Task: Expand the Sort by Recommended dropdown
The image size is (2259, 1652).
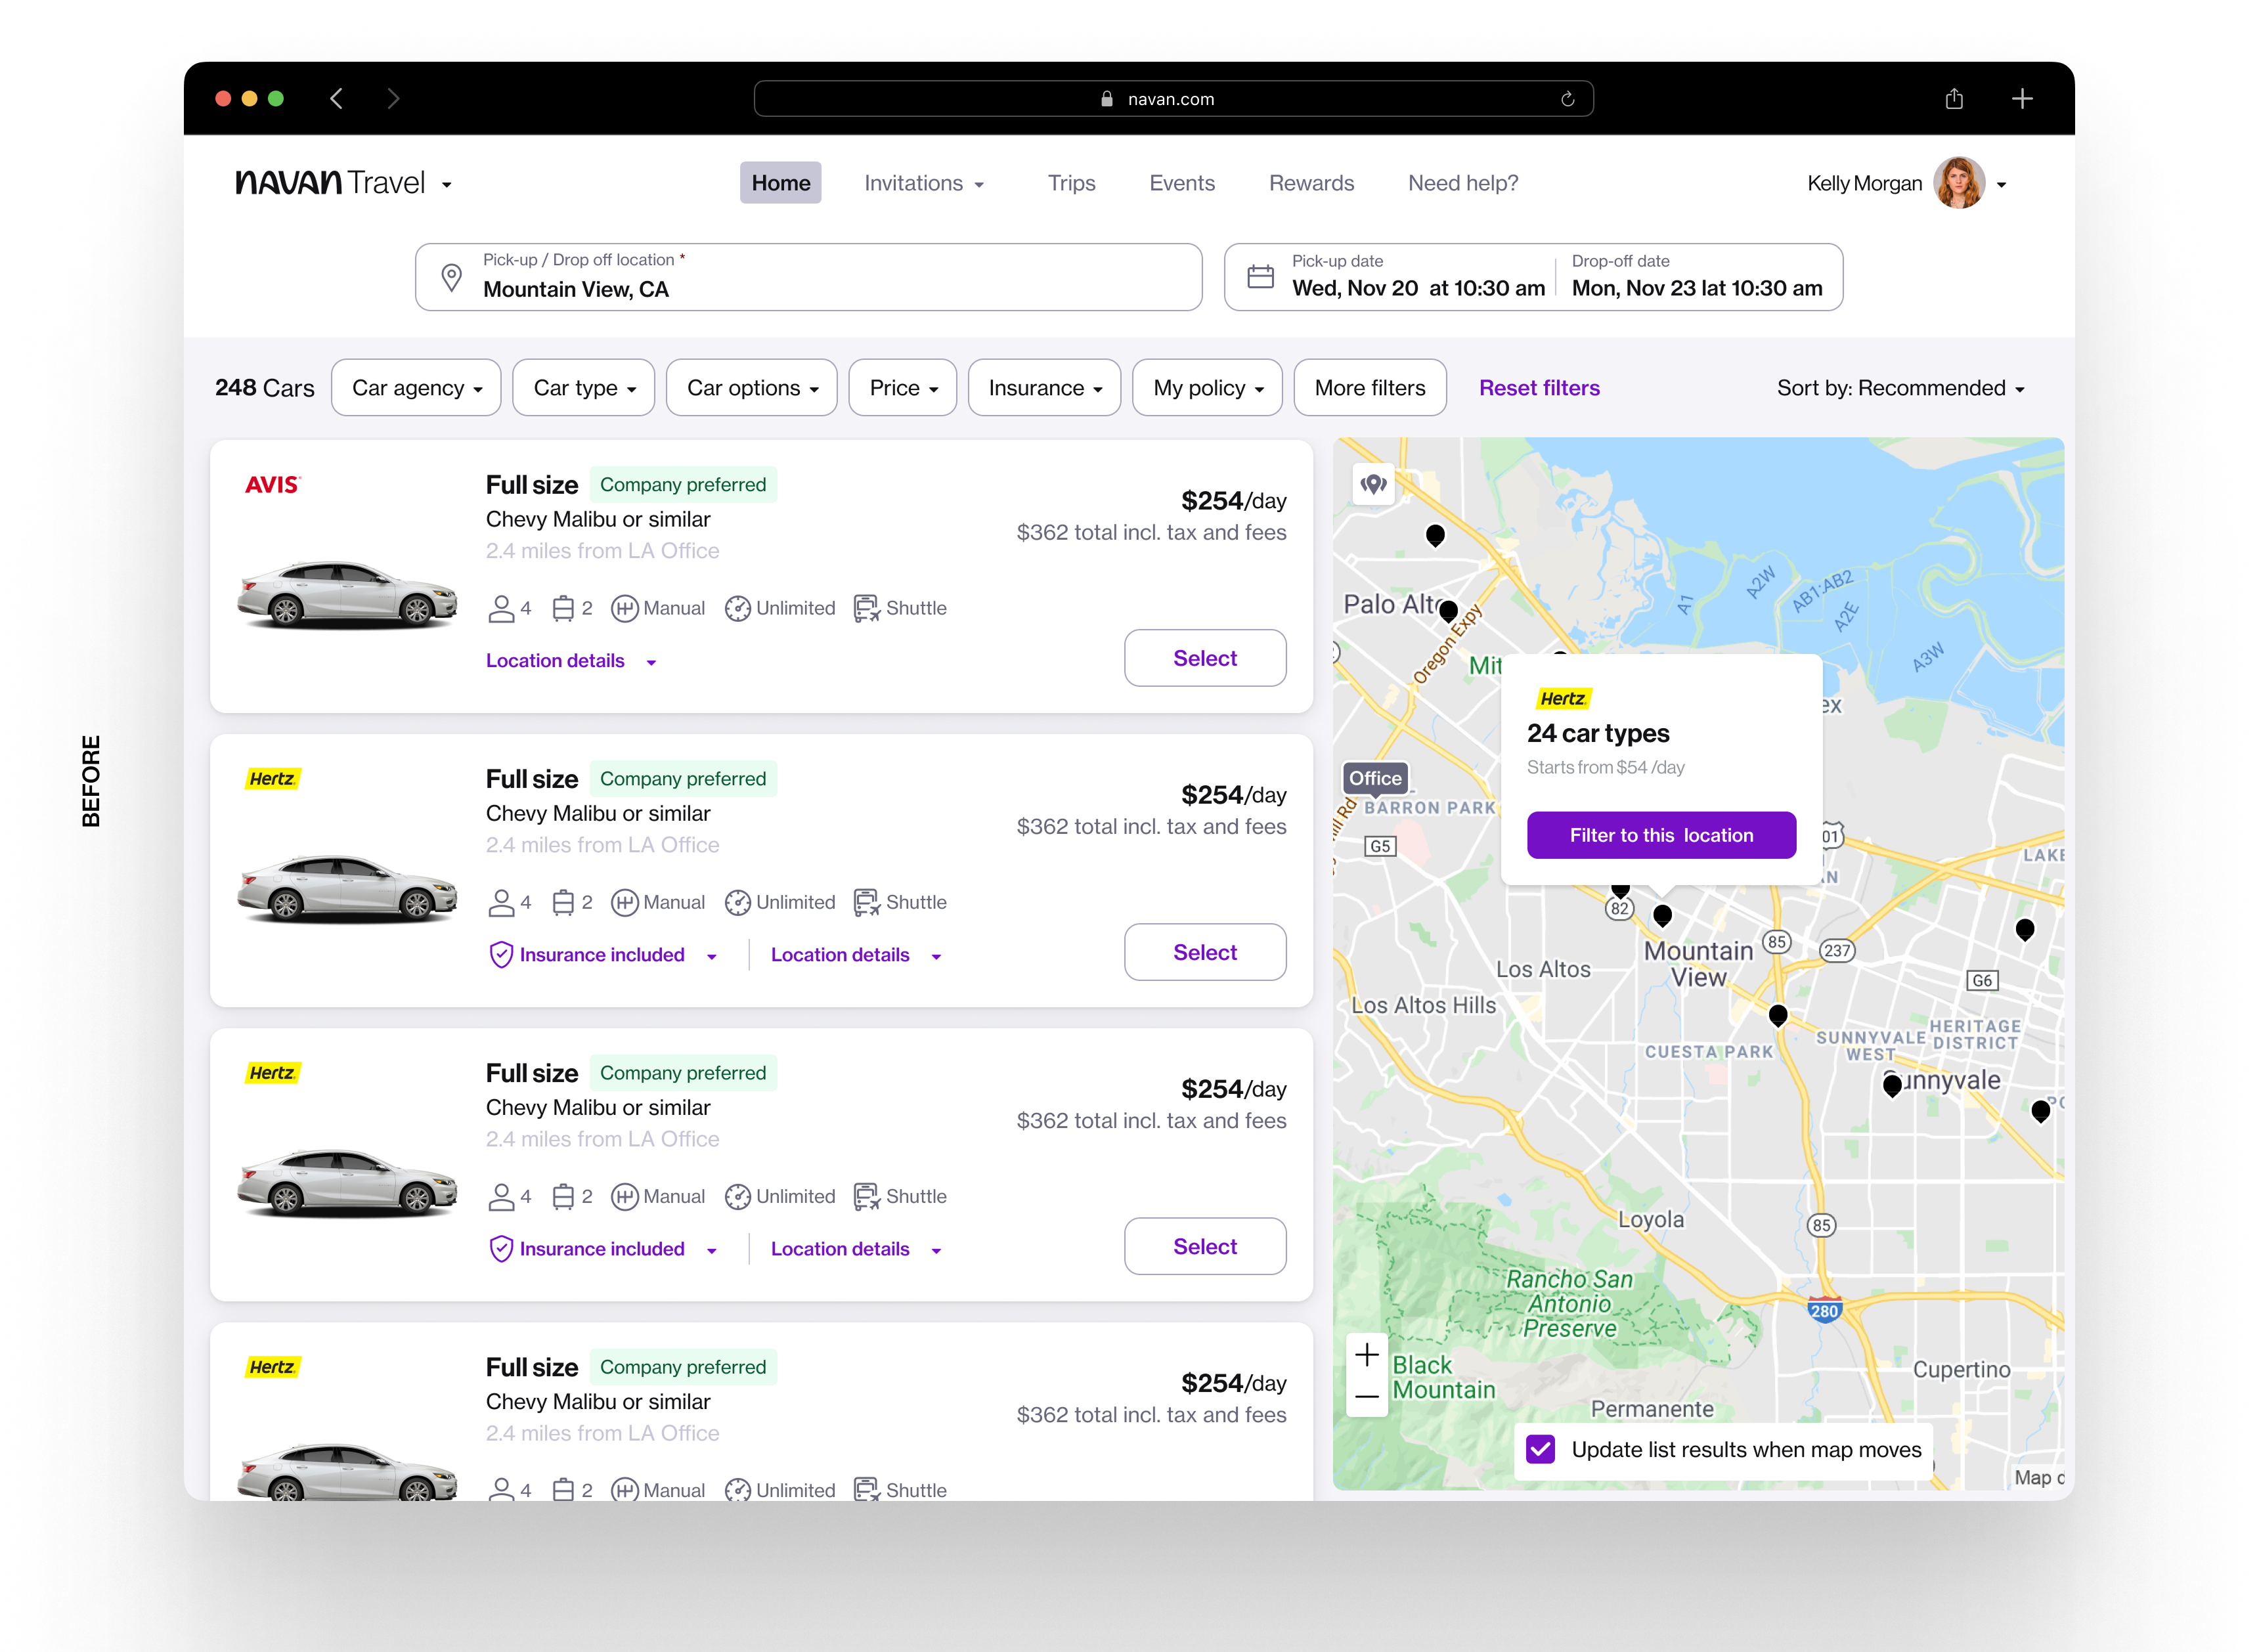Action: click(x=1900, y=388)
